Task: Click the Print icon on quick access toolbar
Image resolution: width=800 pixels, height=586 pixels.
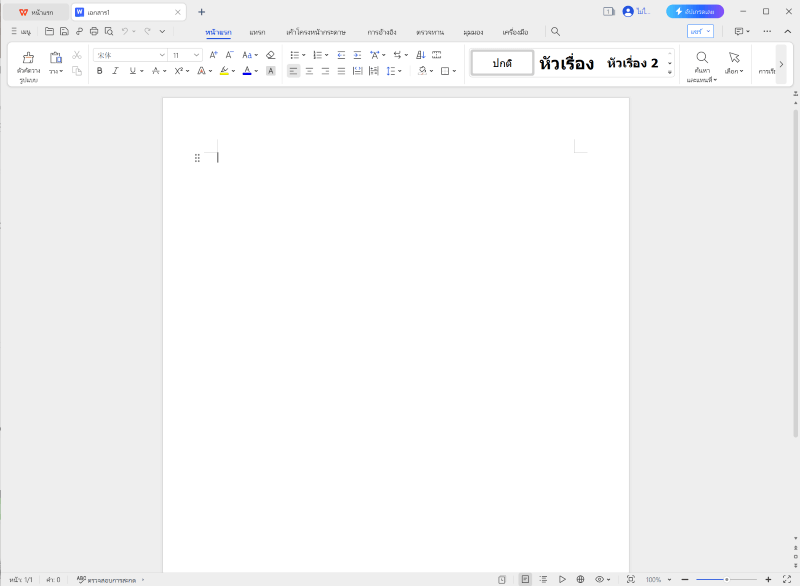Action: pyautogui.click(x=94, y=31)
